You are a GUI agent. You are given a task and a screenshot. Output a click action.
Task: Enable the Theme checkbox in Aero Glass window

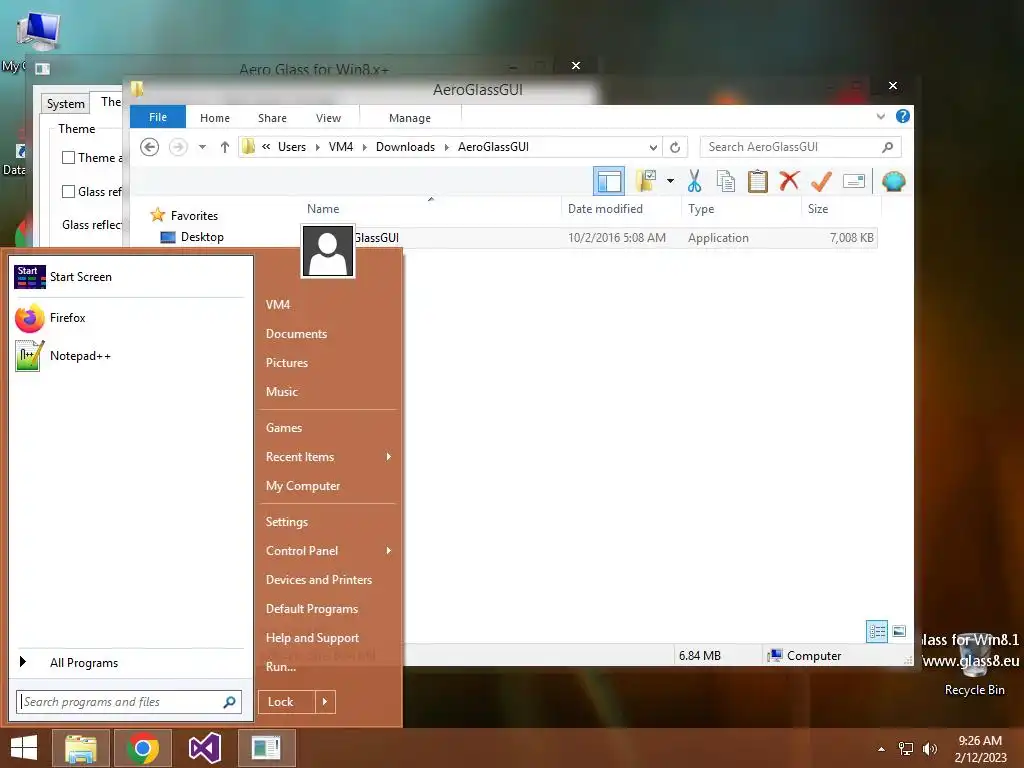coord(68,157)
